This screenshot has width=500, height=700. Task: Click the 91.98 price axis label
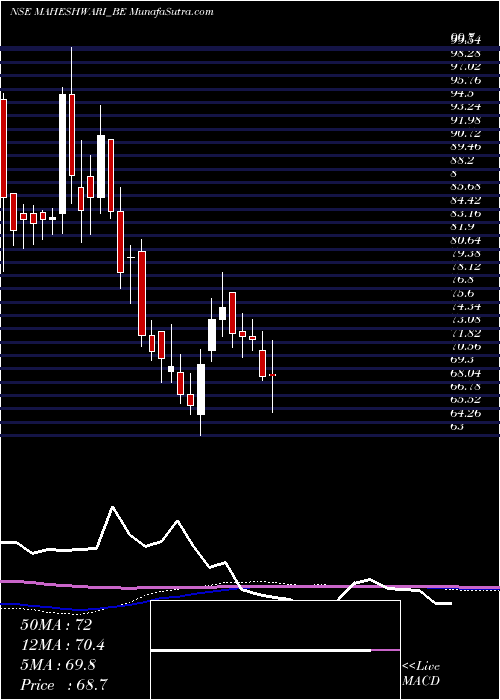pyautogui.click(x=466, y=120)
